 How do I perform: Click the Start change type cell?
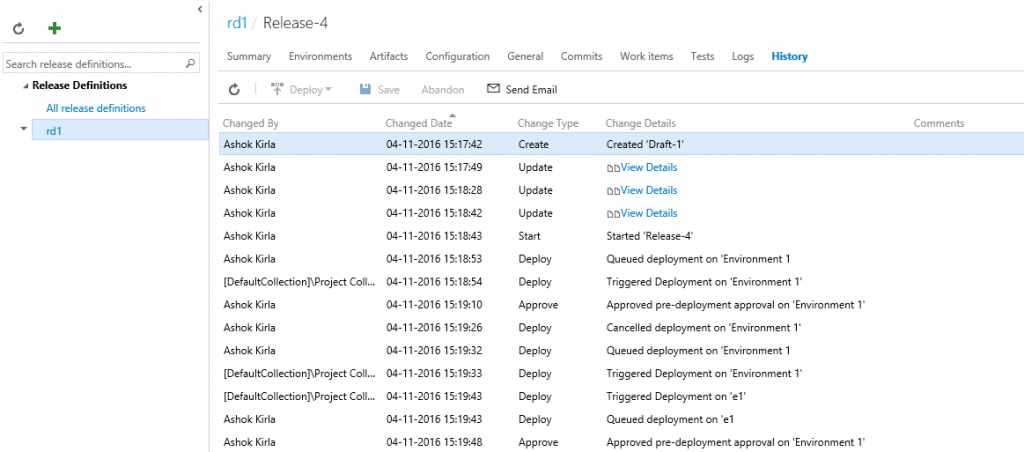click(530, 236)
